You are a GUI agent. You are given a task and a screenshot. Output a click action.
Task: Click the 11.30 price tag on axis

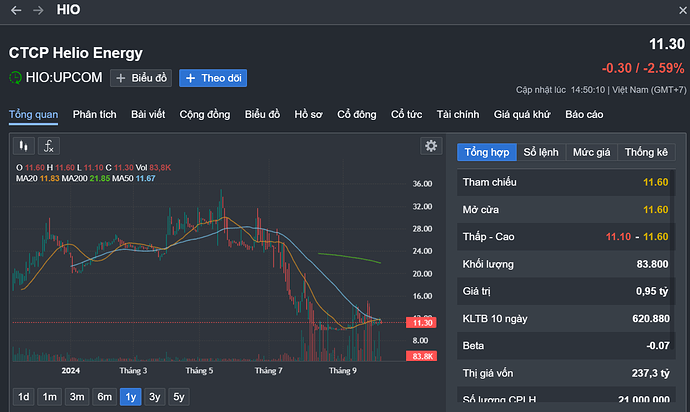coord(422,323)
